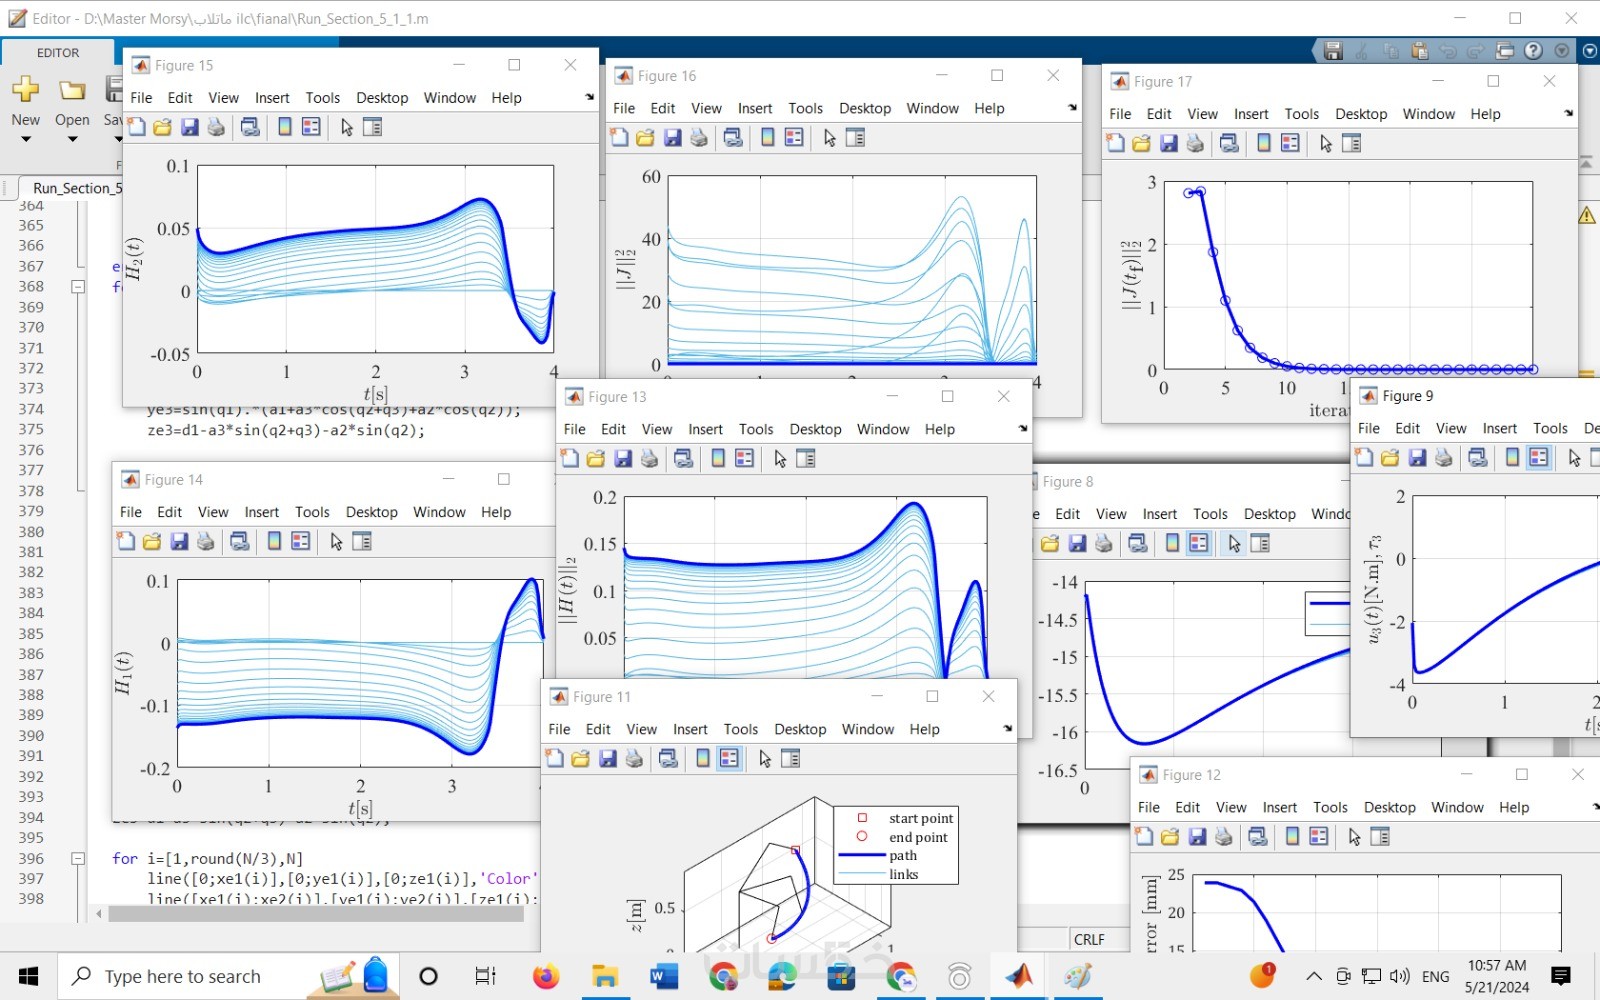Toggle Link Plot in Figure 9 toolbar
Image resolution: width=1600 pixels, height=1000 pixels.
coord(1478,457)
